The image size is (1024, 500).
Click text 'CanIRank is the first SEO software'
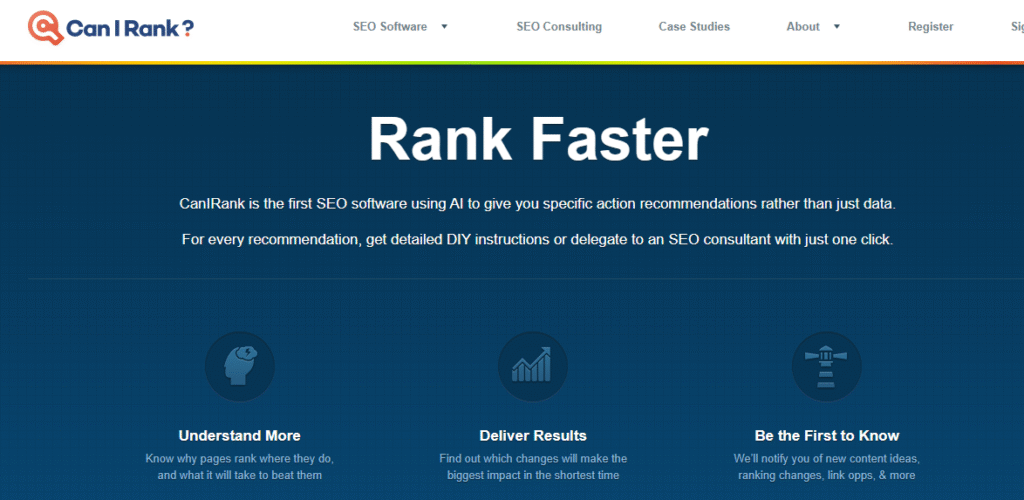tap(293, 204)
